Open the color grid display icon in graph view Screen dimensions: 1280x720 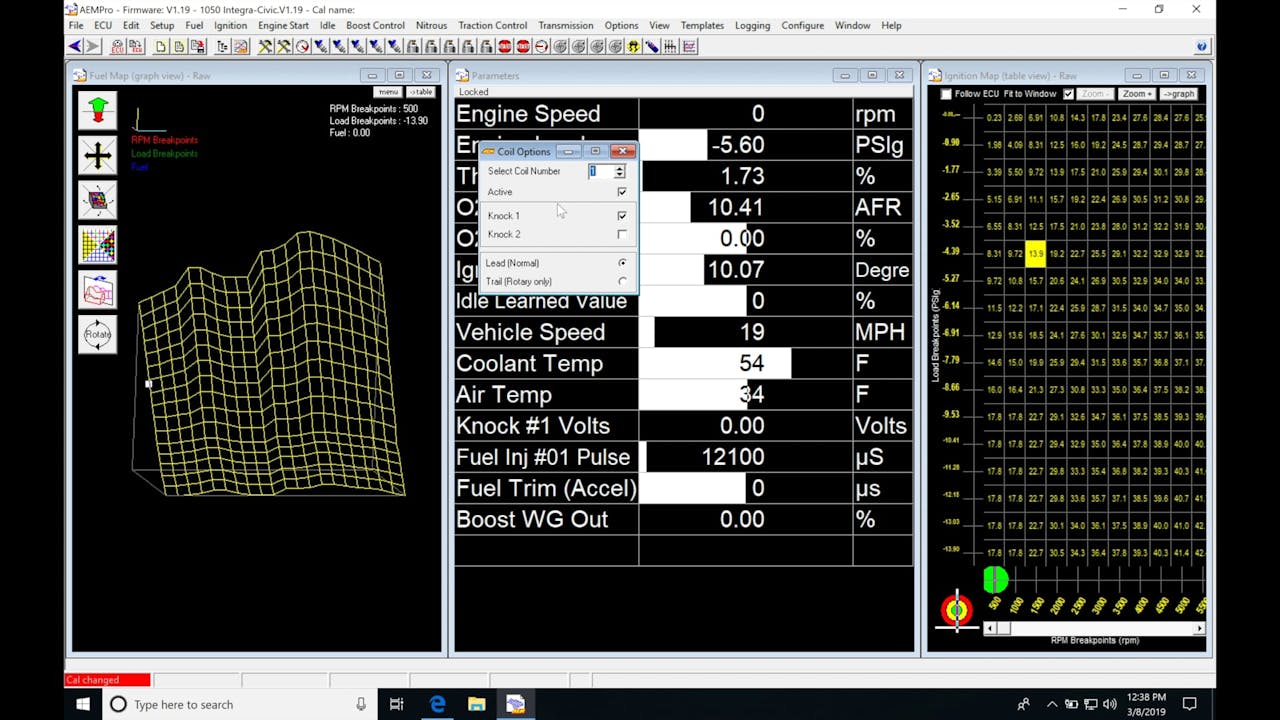(97, 244)
